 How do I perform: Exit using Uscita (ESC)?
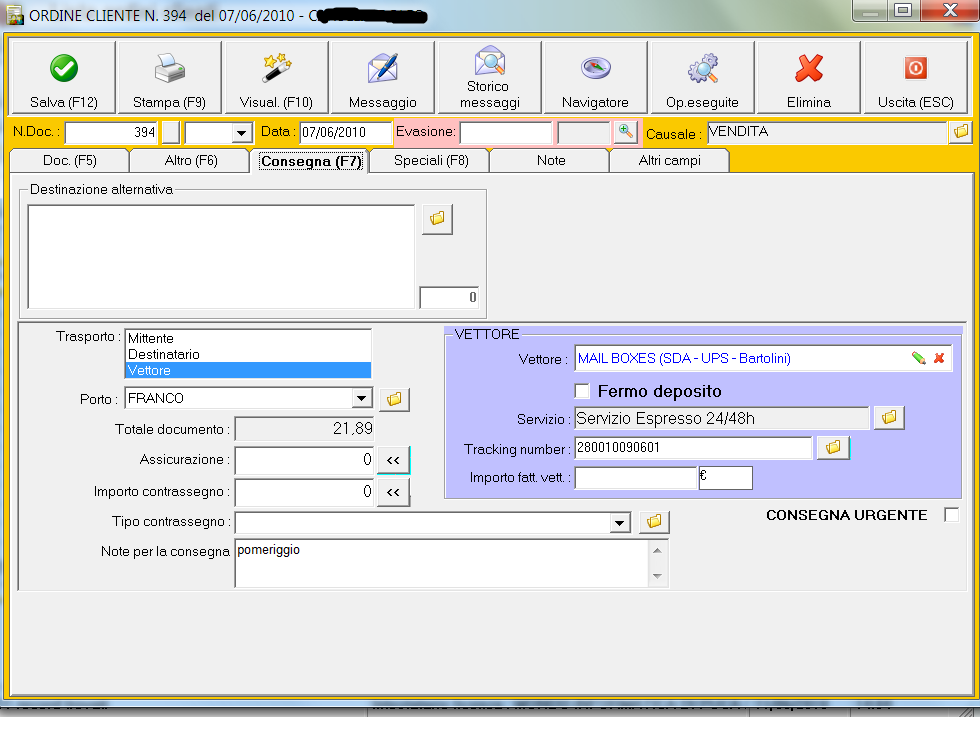[x=916, y=77]
